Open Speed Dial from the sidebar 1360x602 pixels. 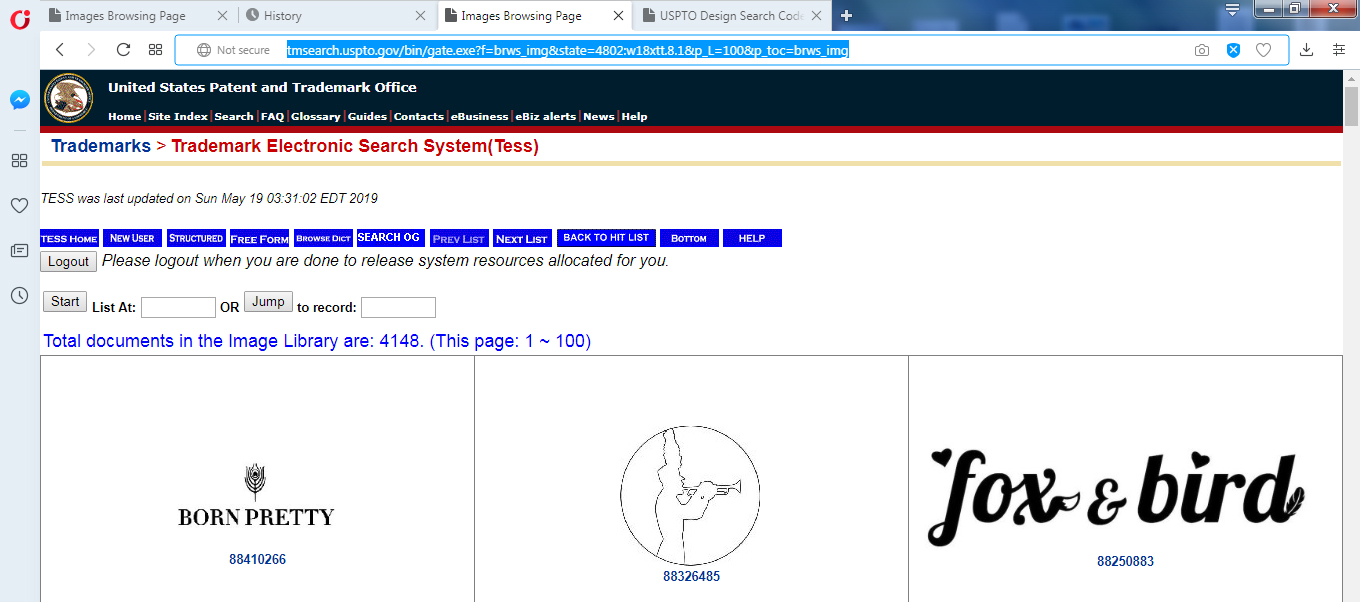[19, 160]
